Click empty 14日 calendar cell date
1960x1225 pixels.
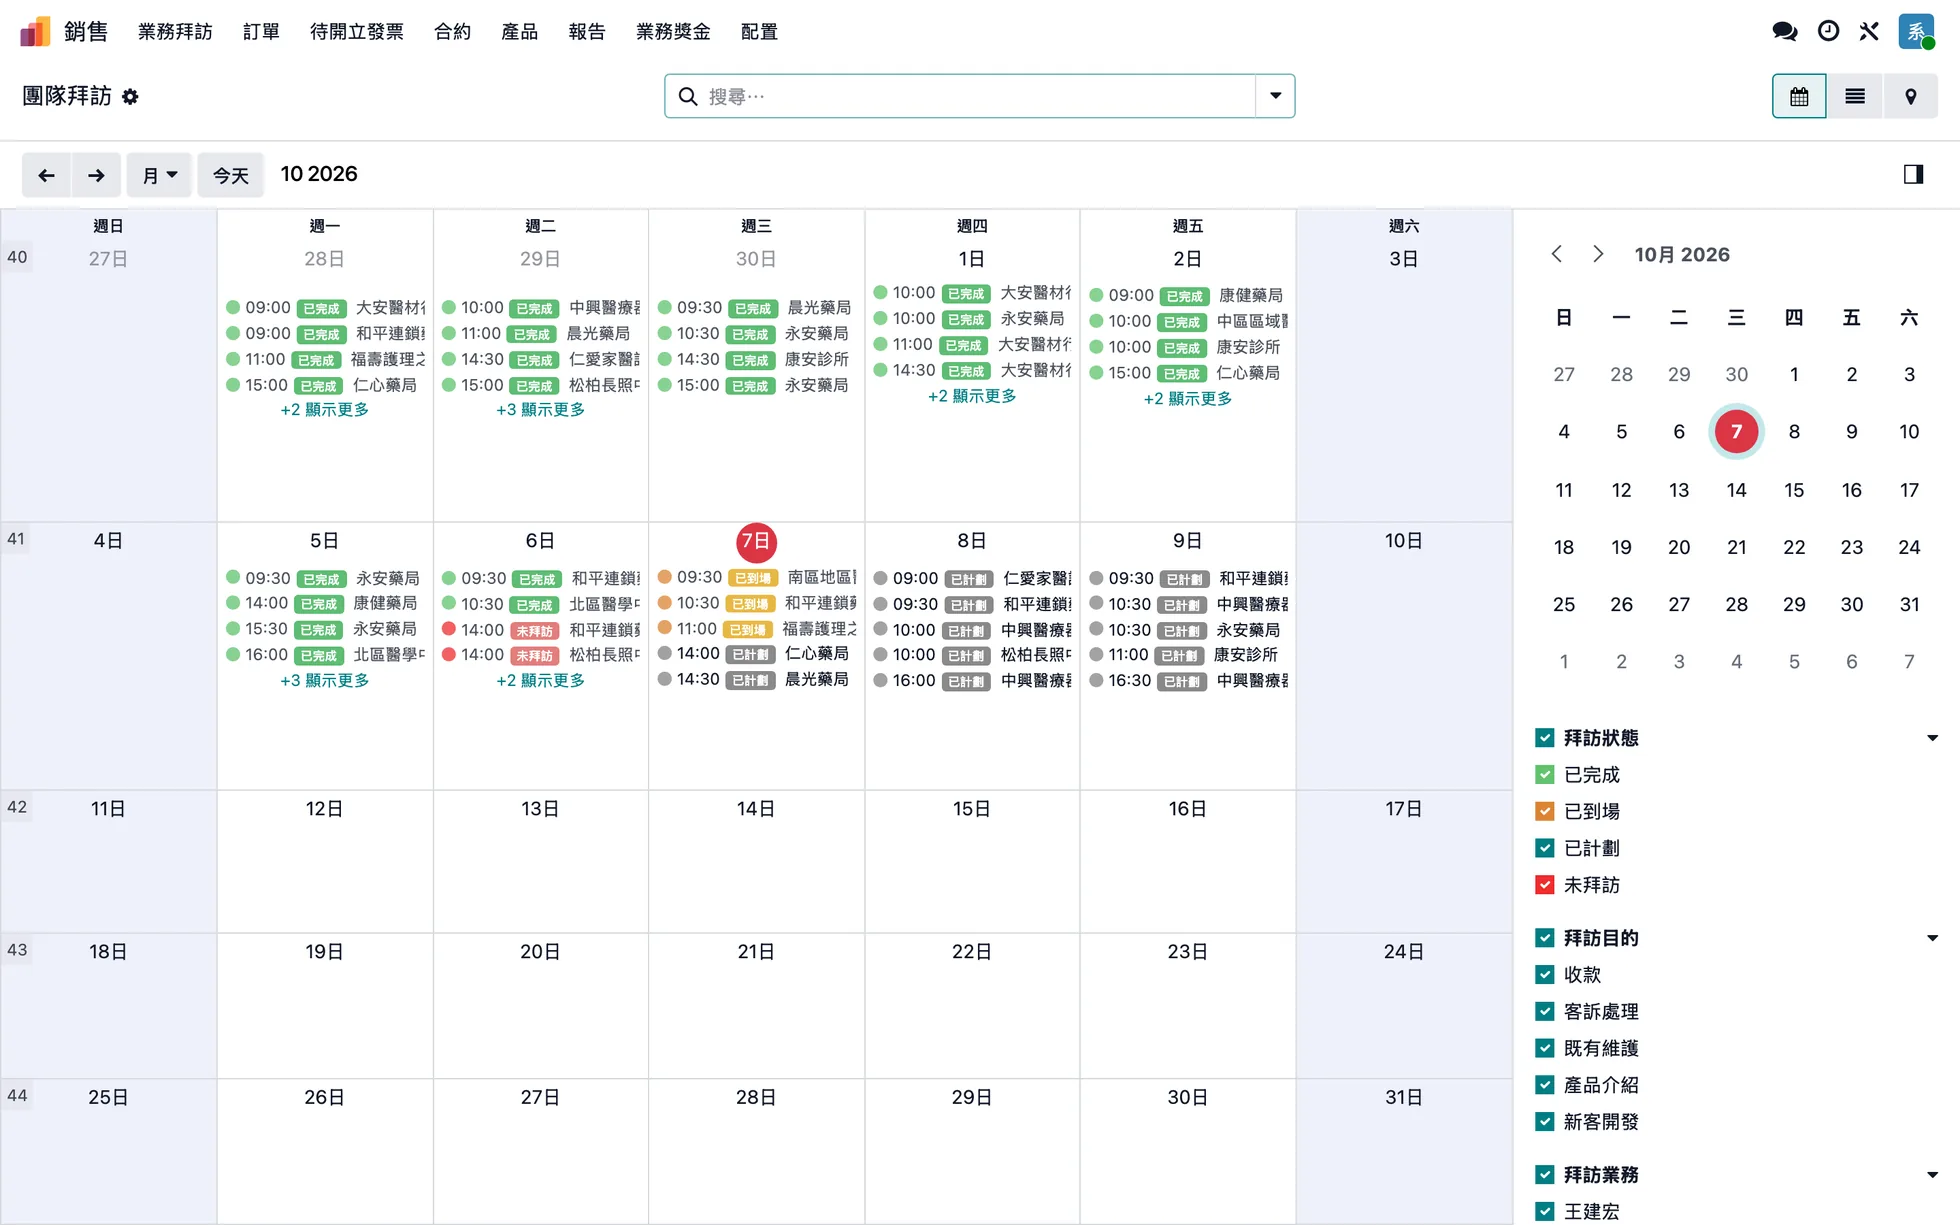[756, 809]
